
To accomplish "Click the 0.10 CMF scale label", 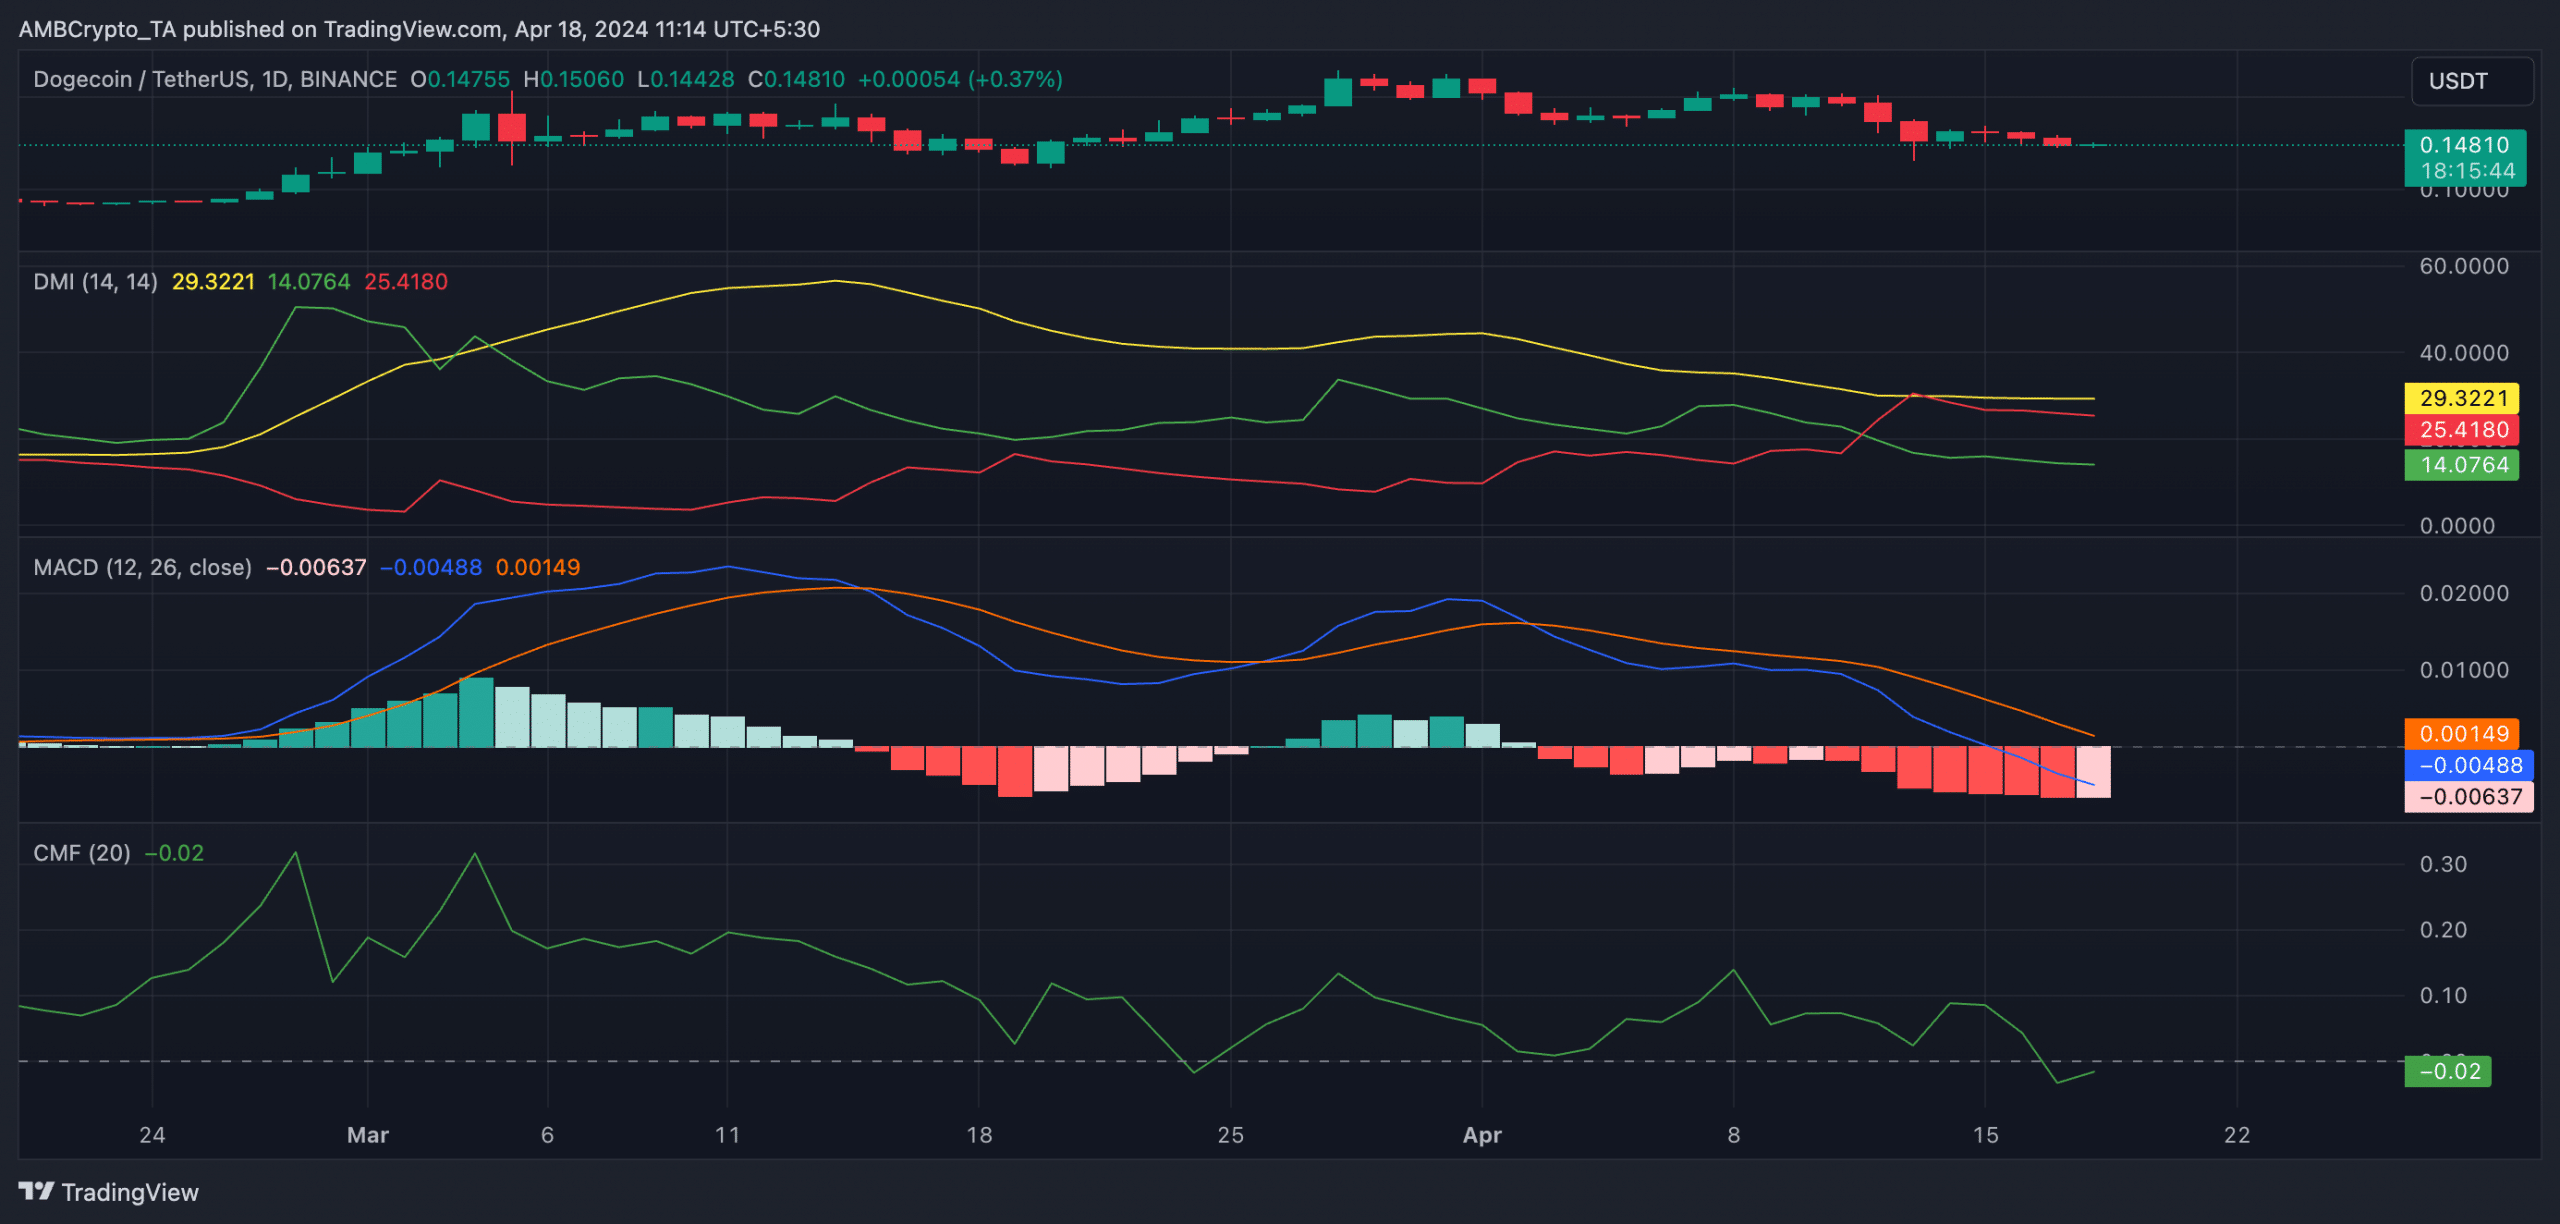I will 2443,995.
